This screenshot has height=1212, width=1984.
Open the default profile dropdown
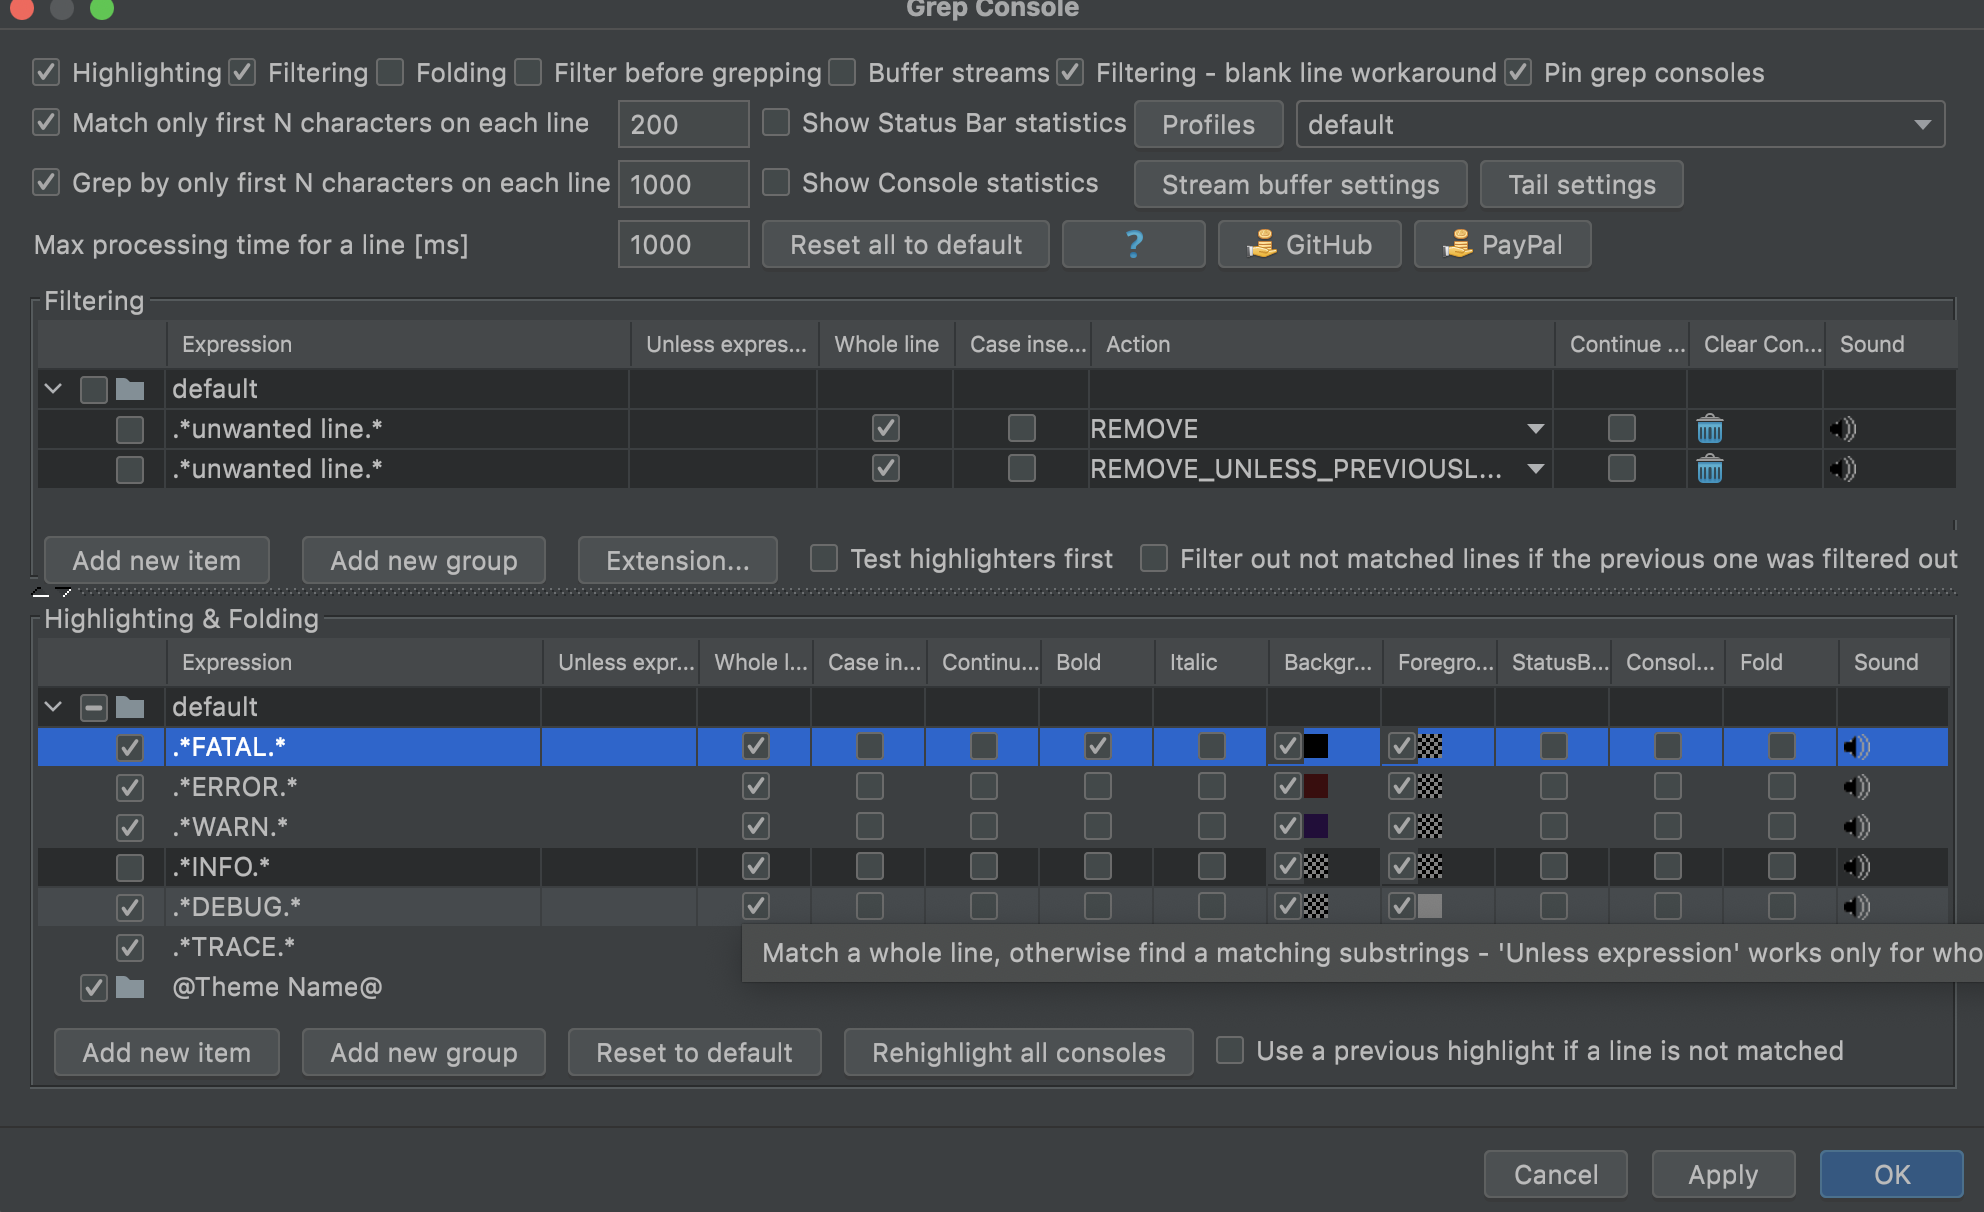point(1620,125)
